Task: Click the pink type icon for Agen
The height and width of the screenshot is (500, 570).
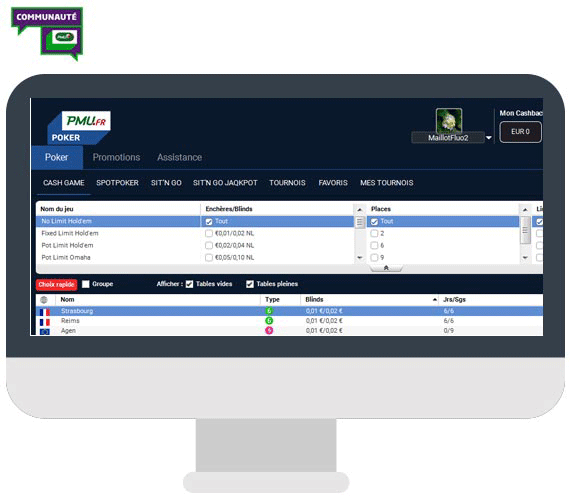Action: (269, 331)
